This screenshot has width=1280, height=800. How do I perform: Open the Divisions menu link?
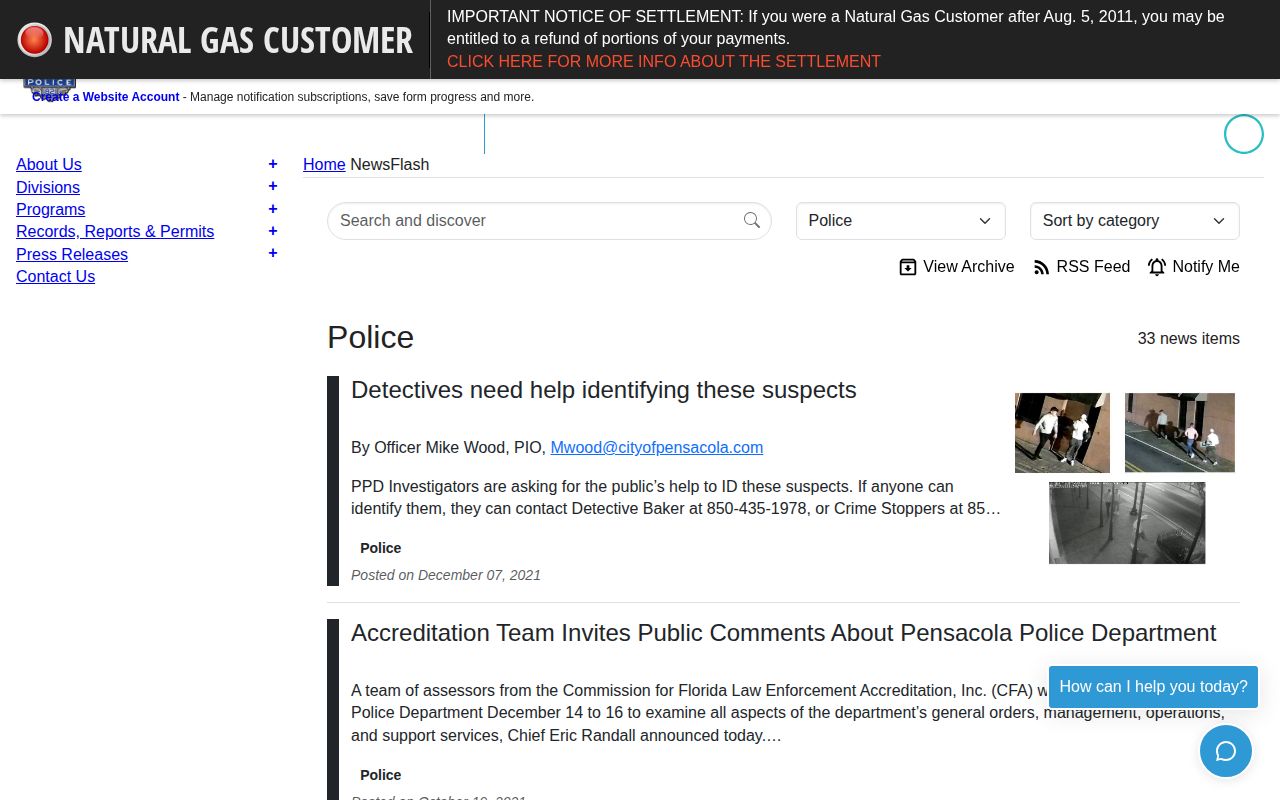point(48,187)
